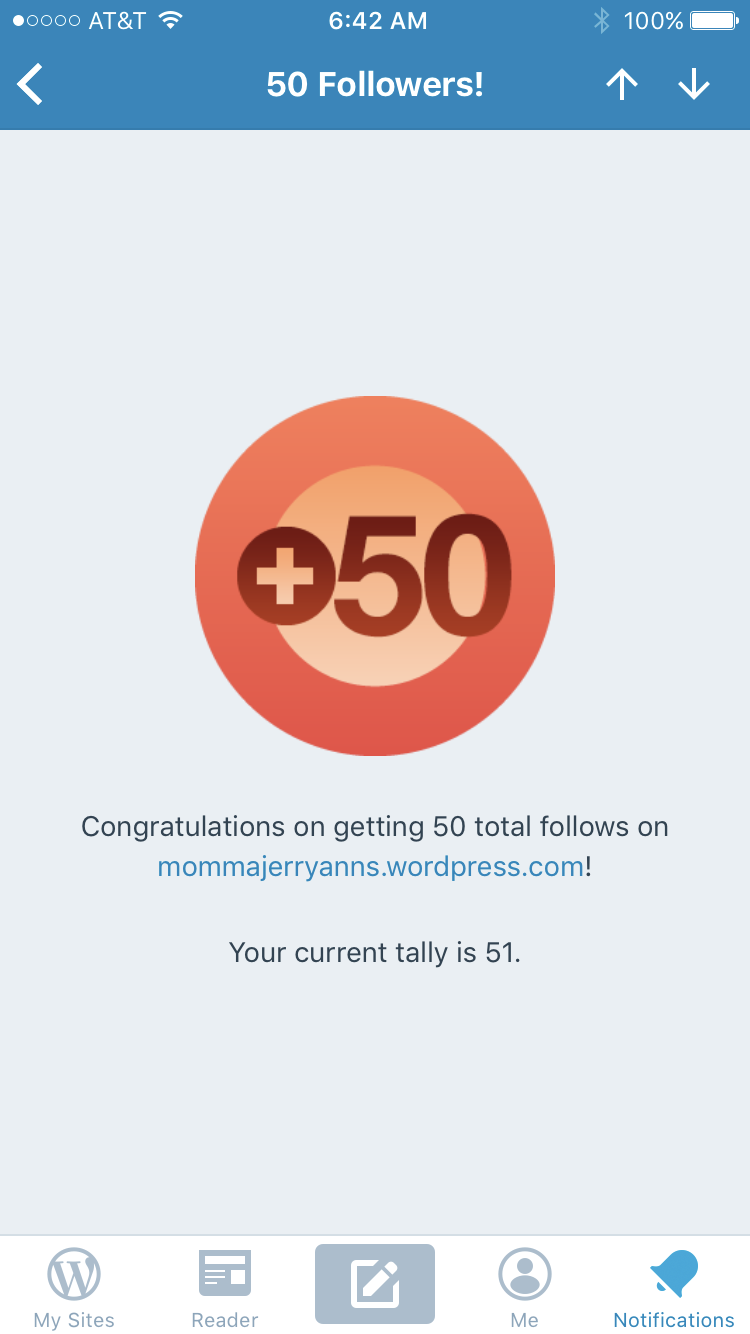This screenshot has width=750, height=1334.
Task: Tap the 100% battery percentage
Action: point(653,20)
